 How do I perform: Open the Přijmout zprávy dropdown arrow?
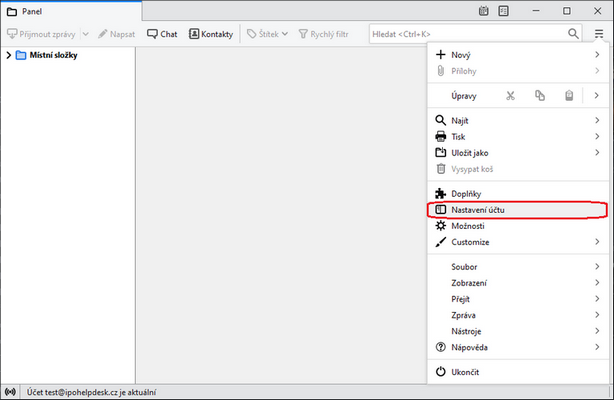point(85,34)
